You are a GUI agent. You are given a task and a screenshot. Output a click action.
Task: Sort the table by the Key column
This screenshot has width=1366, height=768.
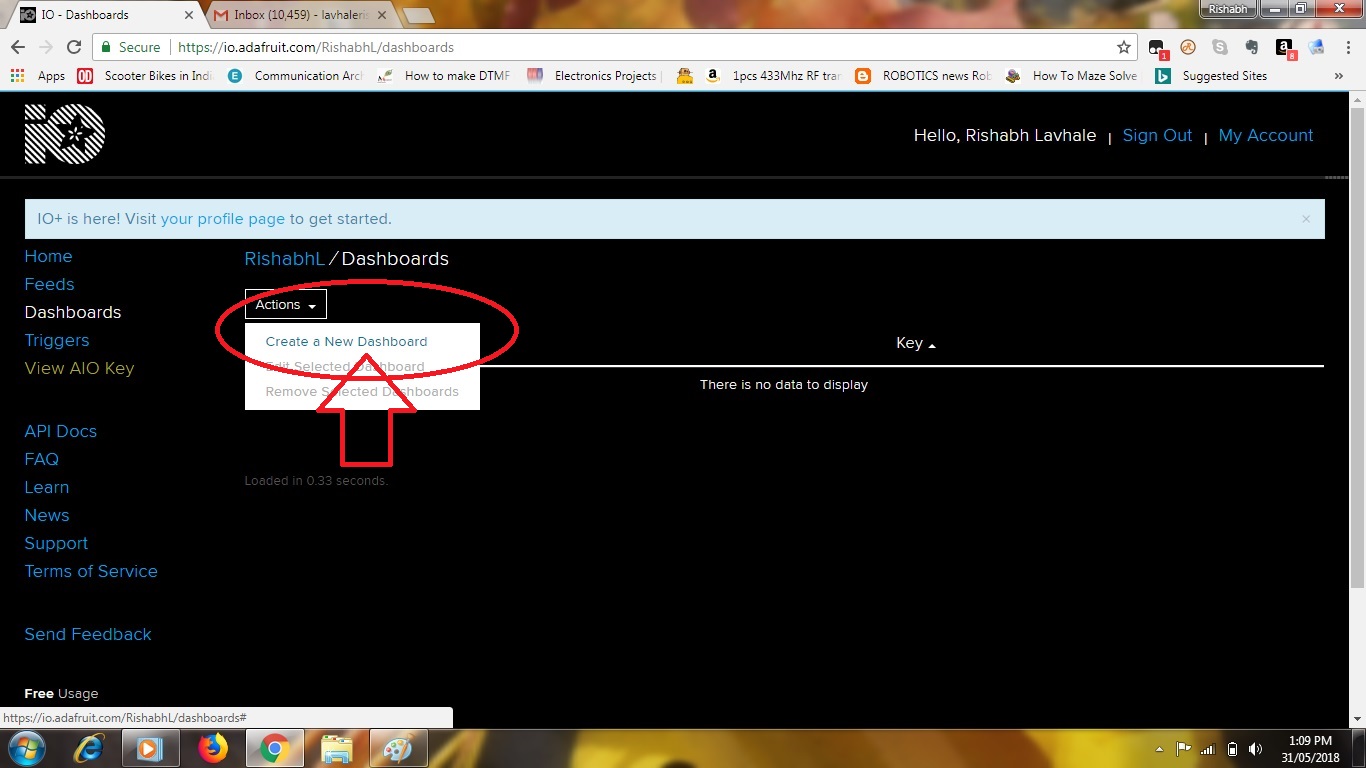[915, 343]
